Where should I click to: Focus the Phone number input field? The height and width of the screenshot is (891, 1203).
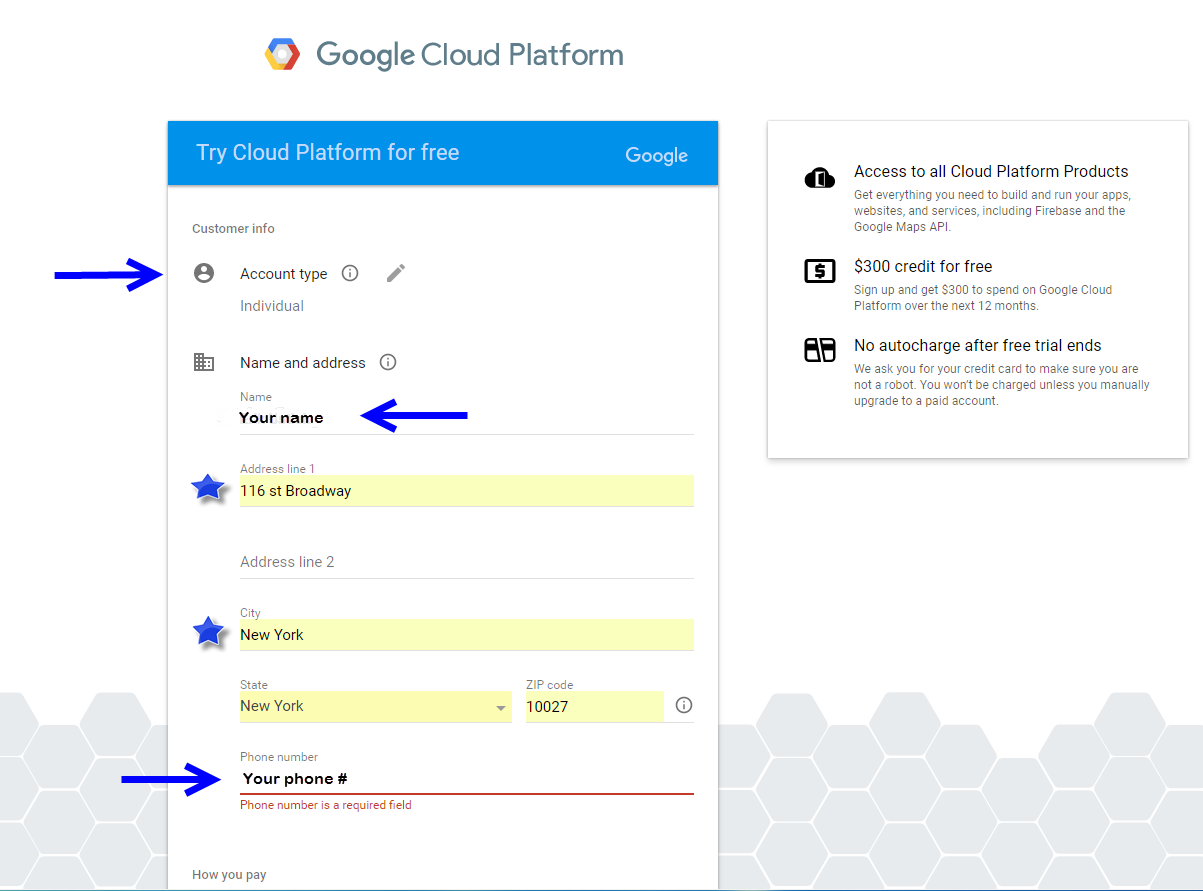[467, 779]
